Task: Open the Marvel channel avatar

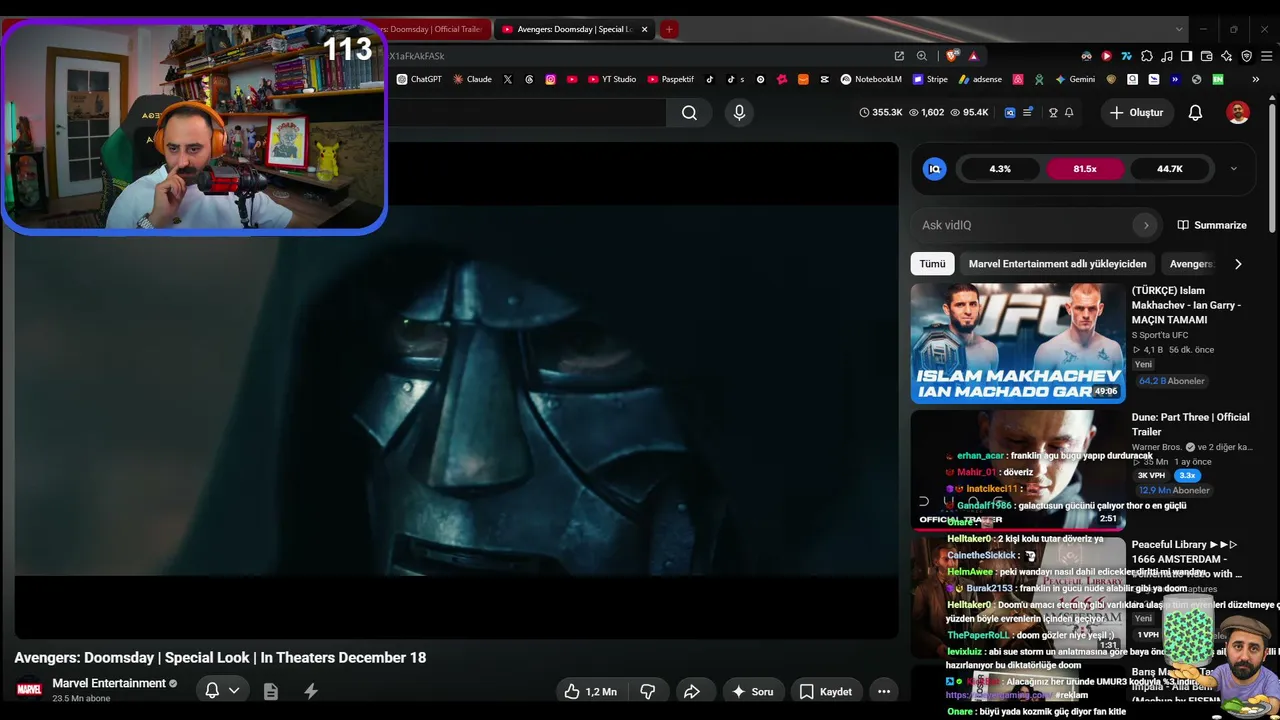Action: (x=29, y=689)
